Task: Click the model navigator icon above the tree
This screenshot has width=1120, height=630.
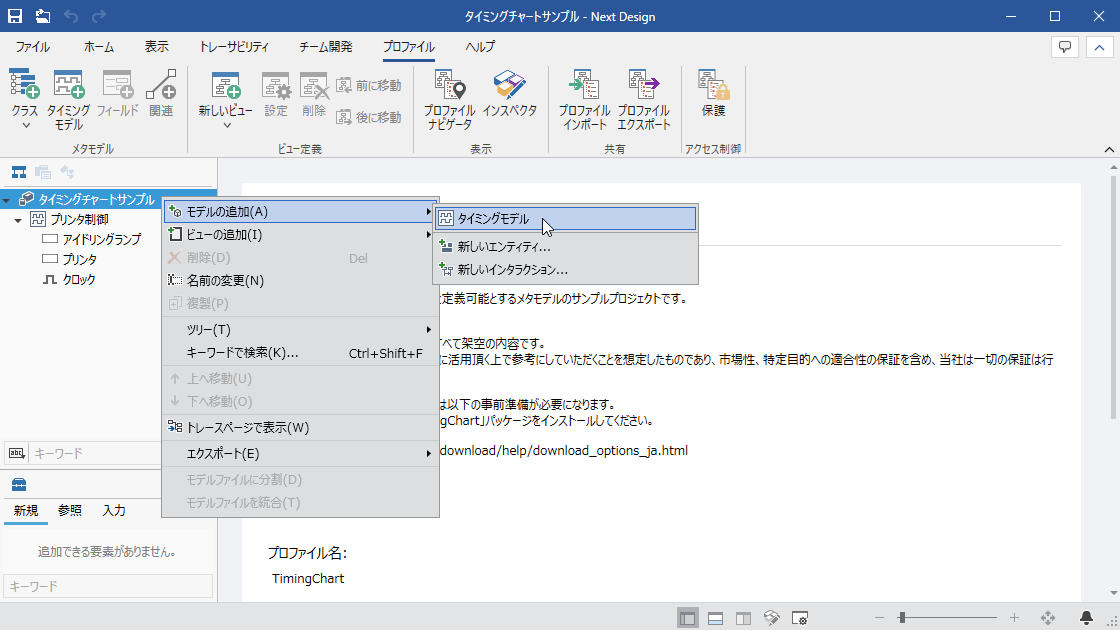Action: point(19,172)
